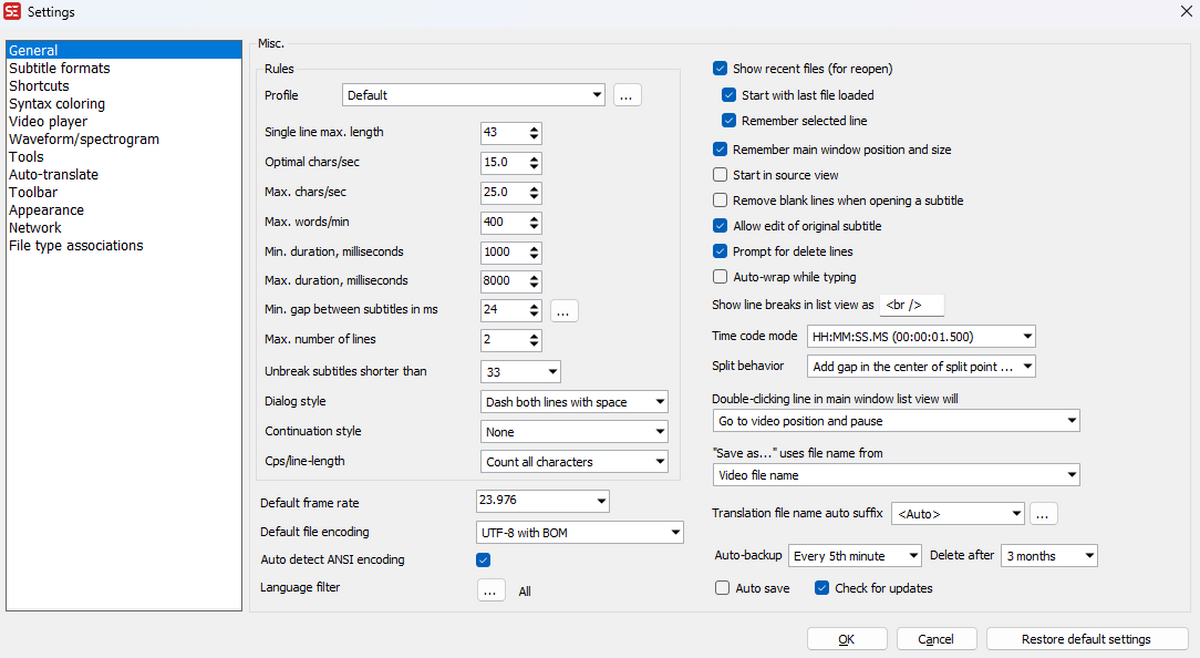Increase Single line max. length value
The image size is (1200, 658).
tap(534, 128)
